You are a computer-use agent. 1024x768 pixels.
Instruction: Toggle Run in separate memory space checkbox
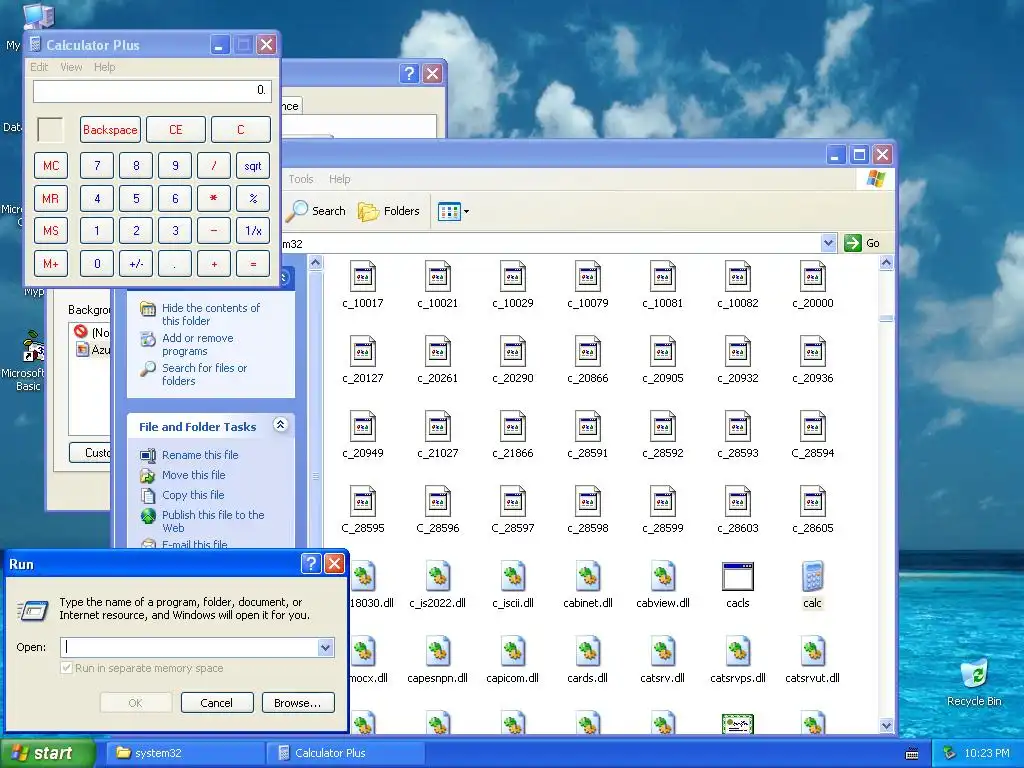pyautogui.click(x=66, y=668)
